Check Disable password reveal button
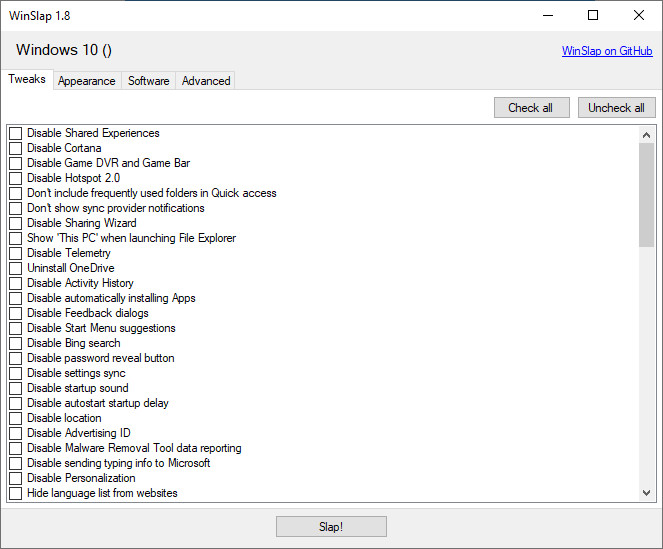 [x=16, y=358]
